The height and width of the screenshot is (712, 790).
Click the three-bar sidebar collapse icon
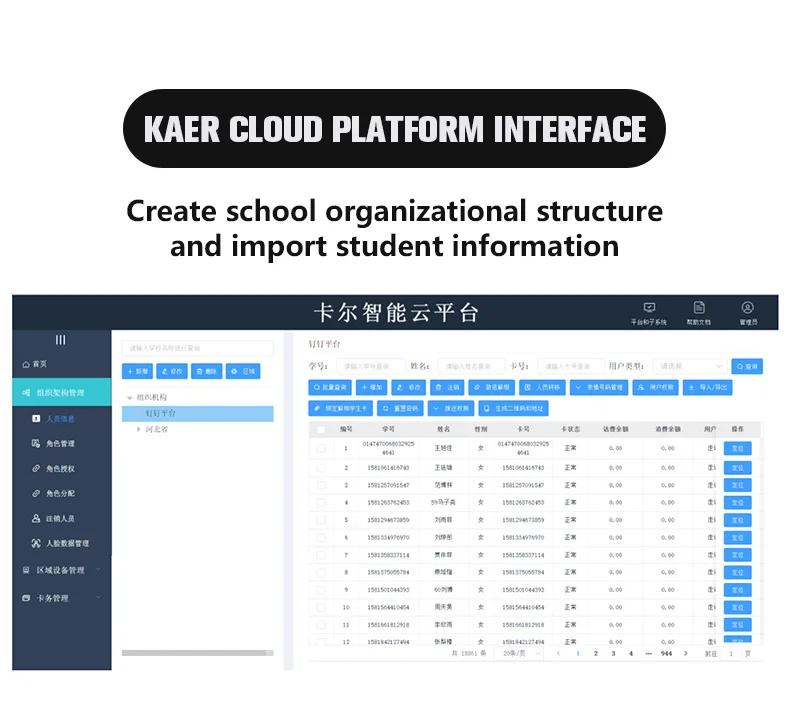[60, 340]
